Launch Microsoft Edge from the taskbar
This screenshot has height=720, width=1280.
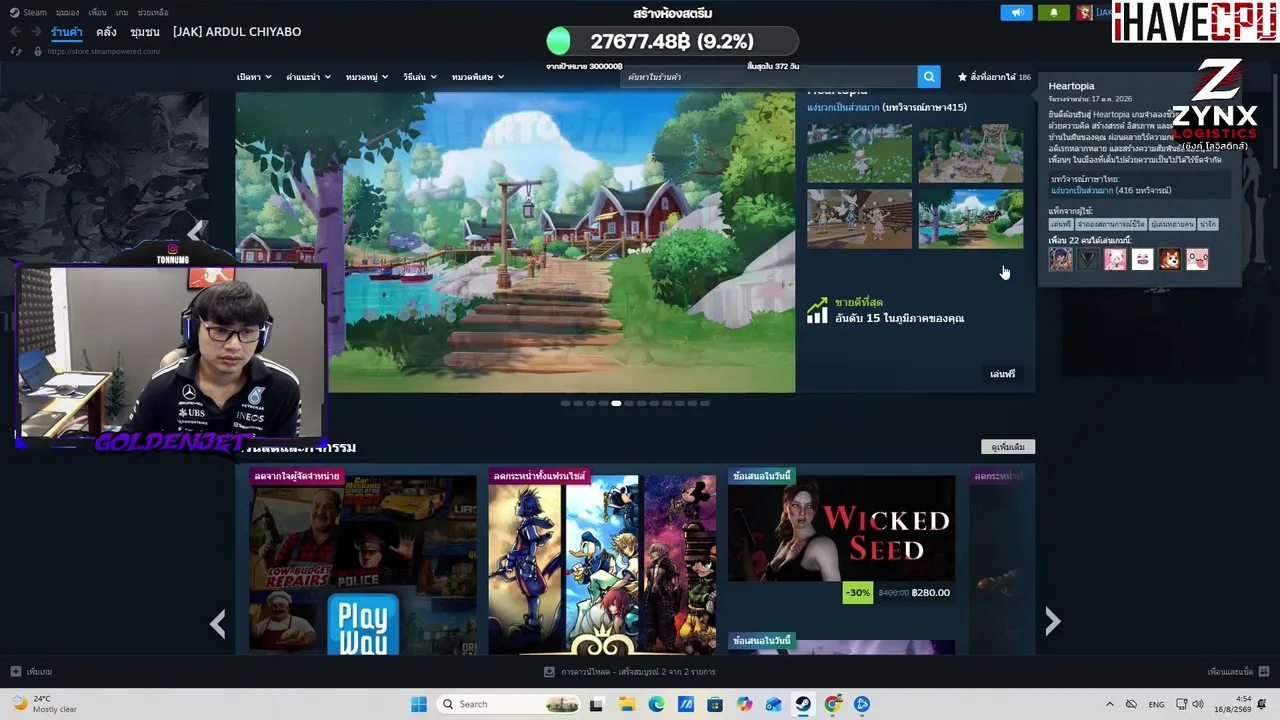click(x=656, y=704)
